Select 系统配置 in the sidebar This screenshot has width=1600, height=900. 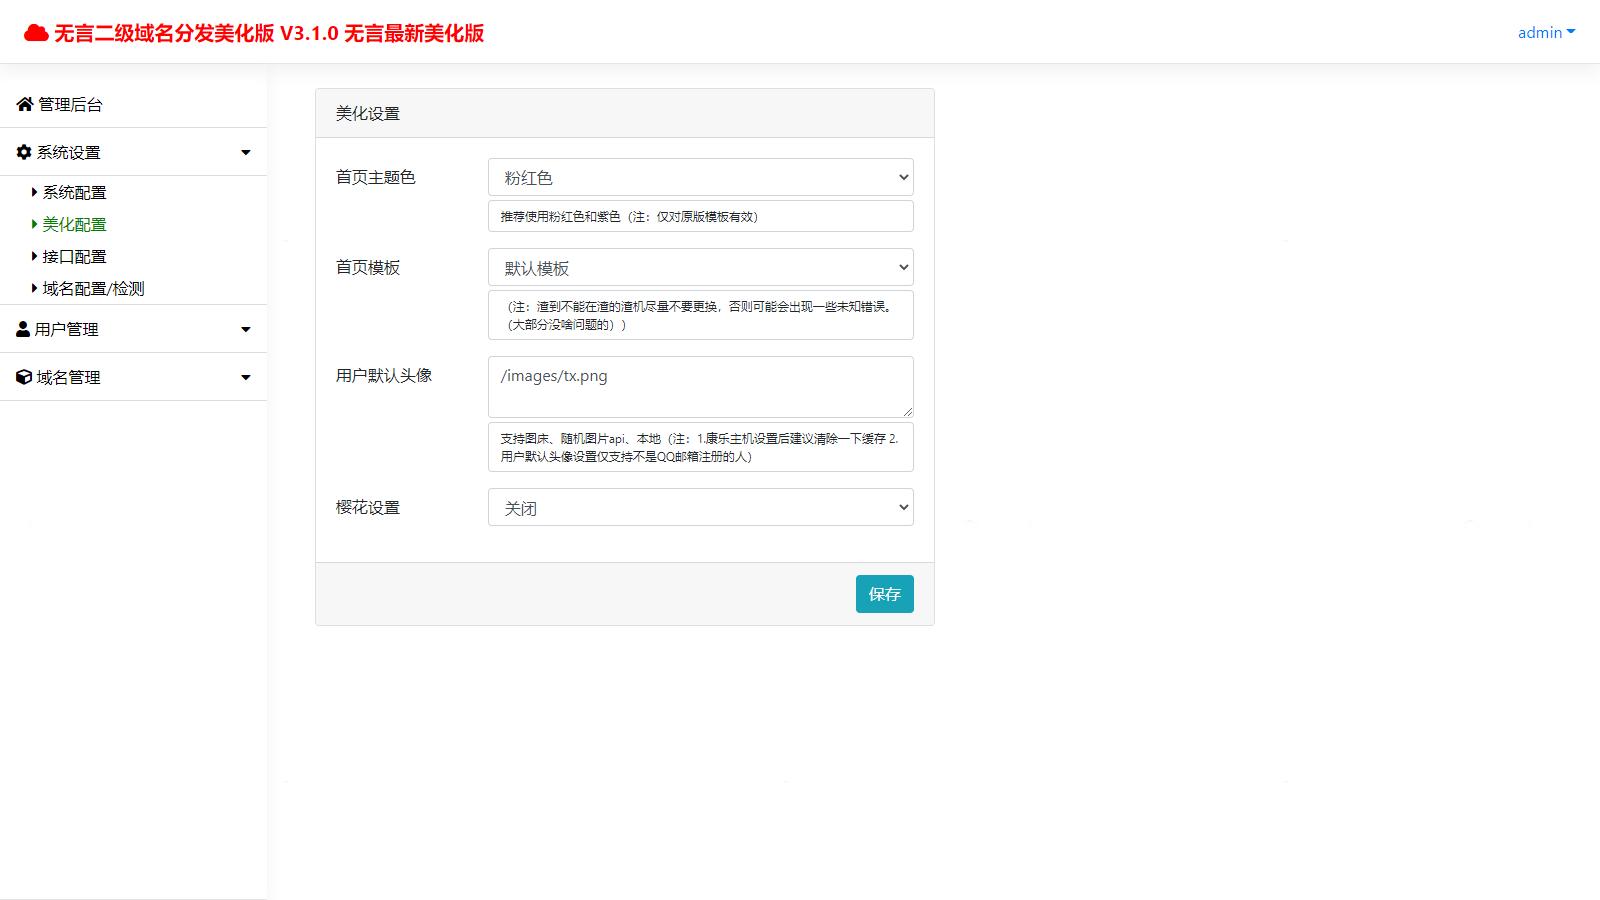[x=73, y=192]
